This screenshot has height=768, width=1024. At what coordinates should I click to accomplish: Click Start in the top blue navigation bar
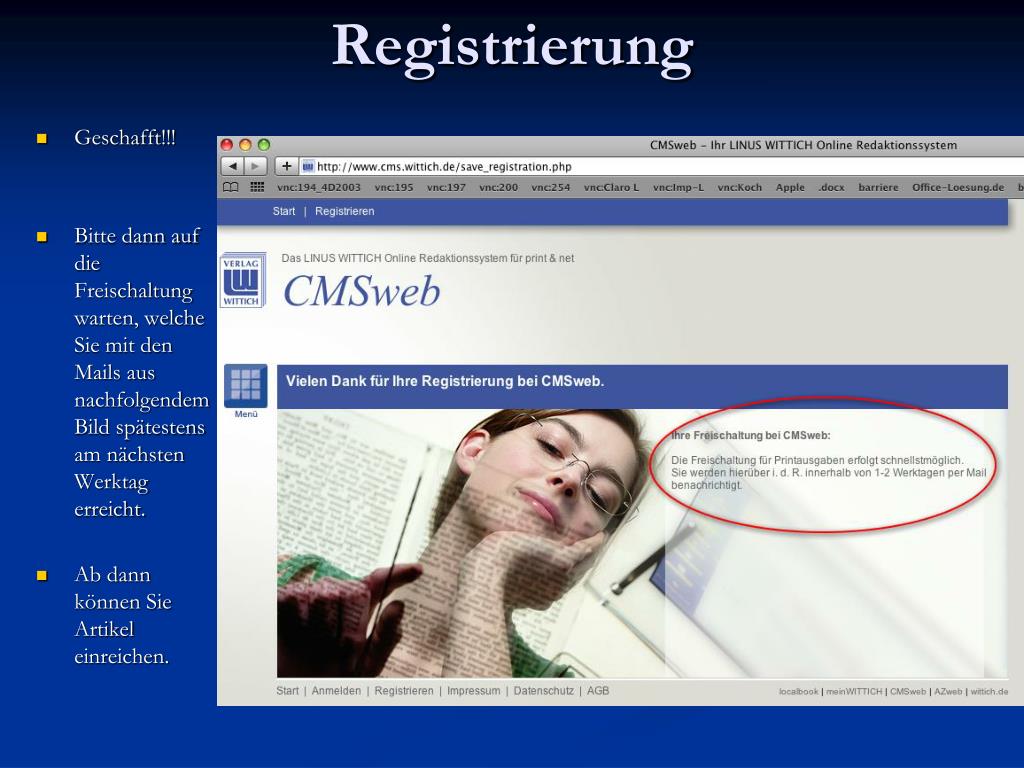tap(284, 212)
